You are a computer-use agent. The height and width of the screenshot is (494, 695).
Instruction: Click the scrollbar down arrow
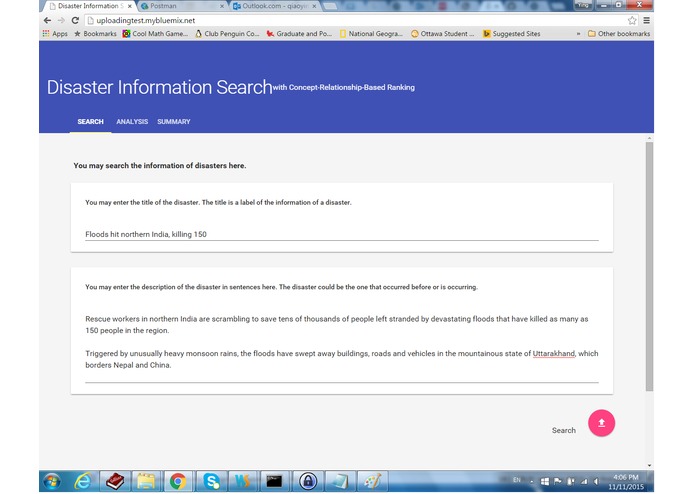tap(649, 465)
